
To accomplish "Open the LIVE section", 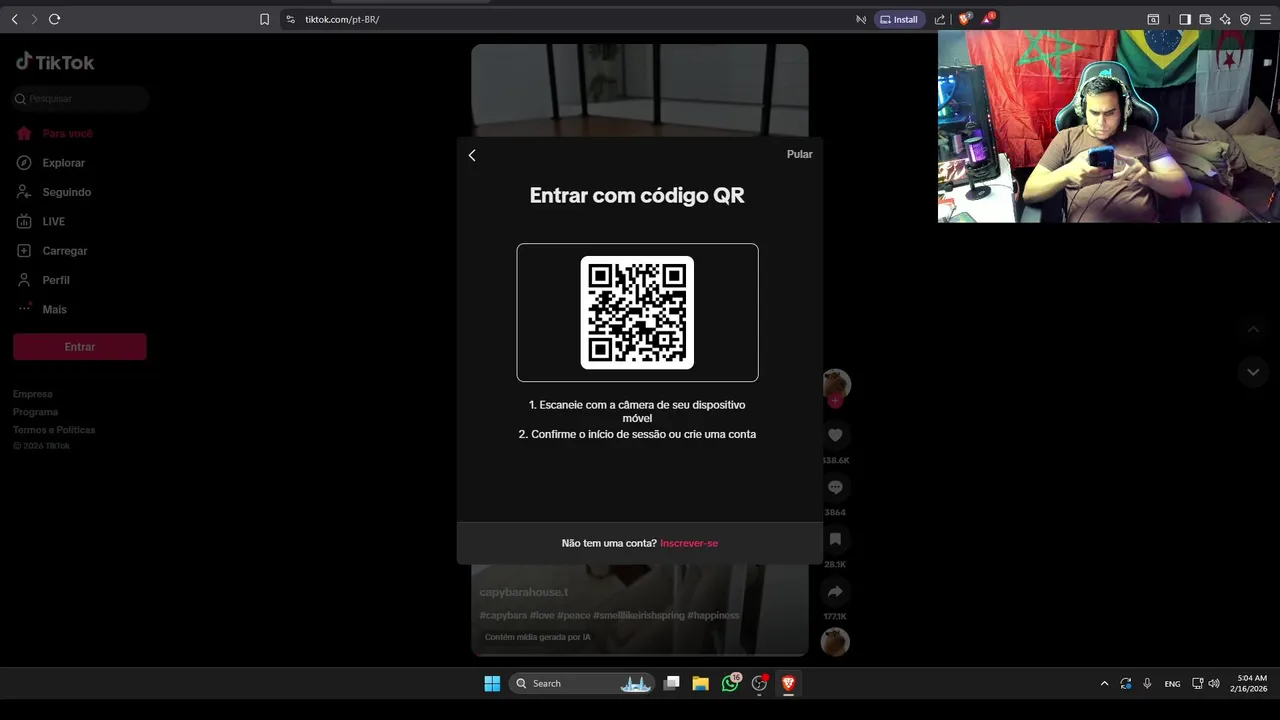I will coord(53,221).
